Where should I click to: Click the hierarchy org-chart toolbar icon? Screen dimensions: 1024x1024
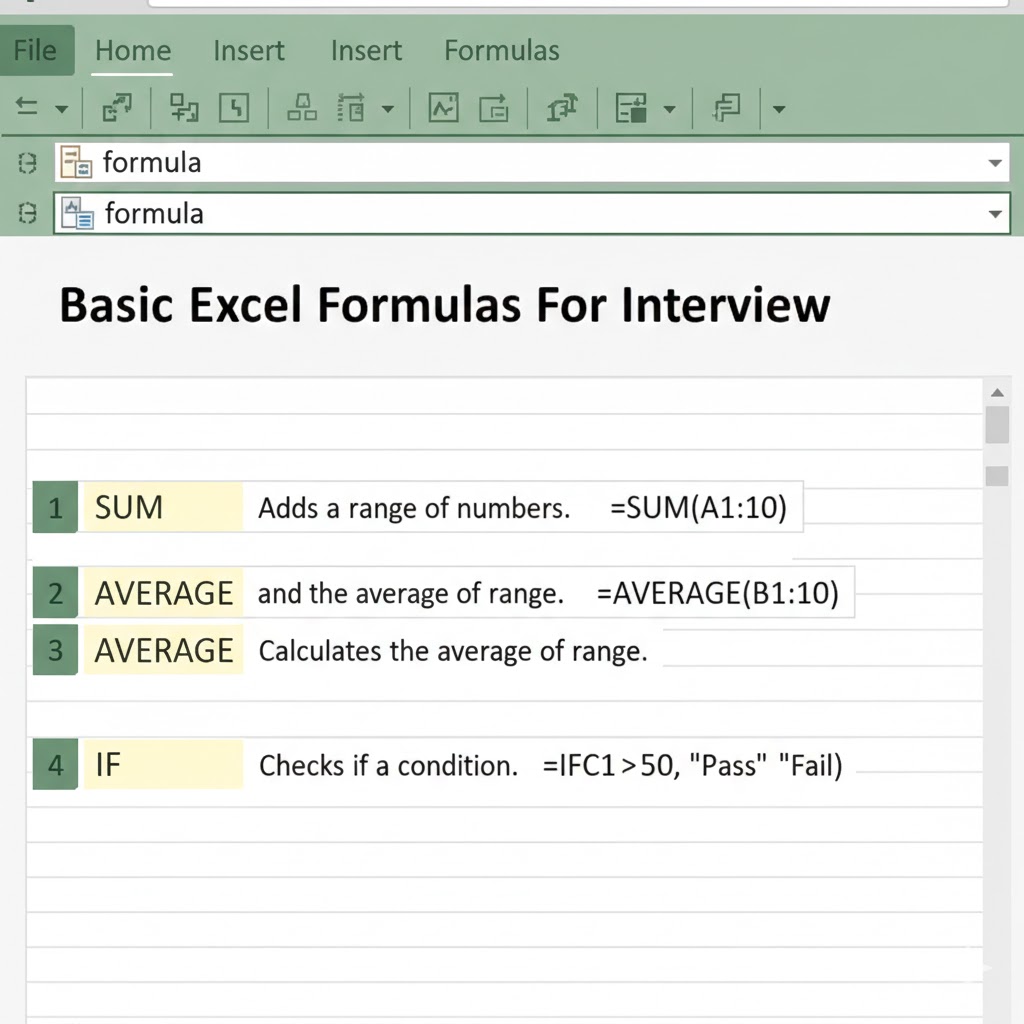[x=302, y=108]
